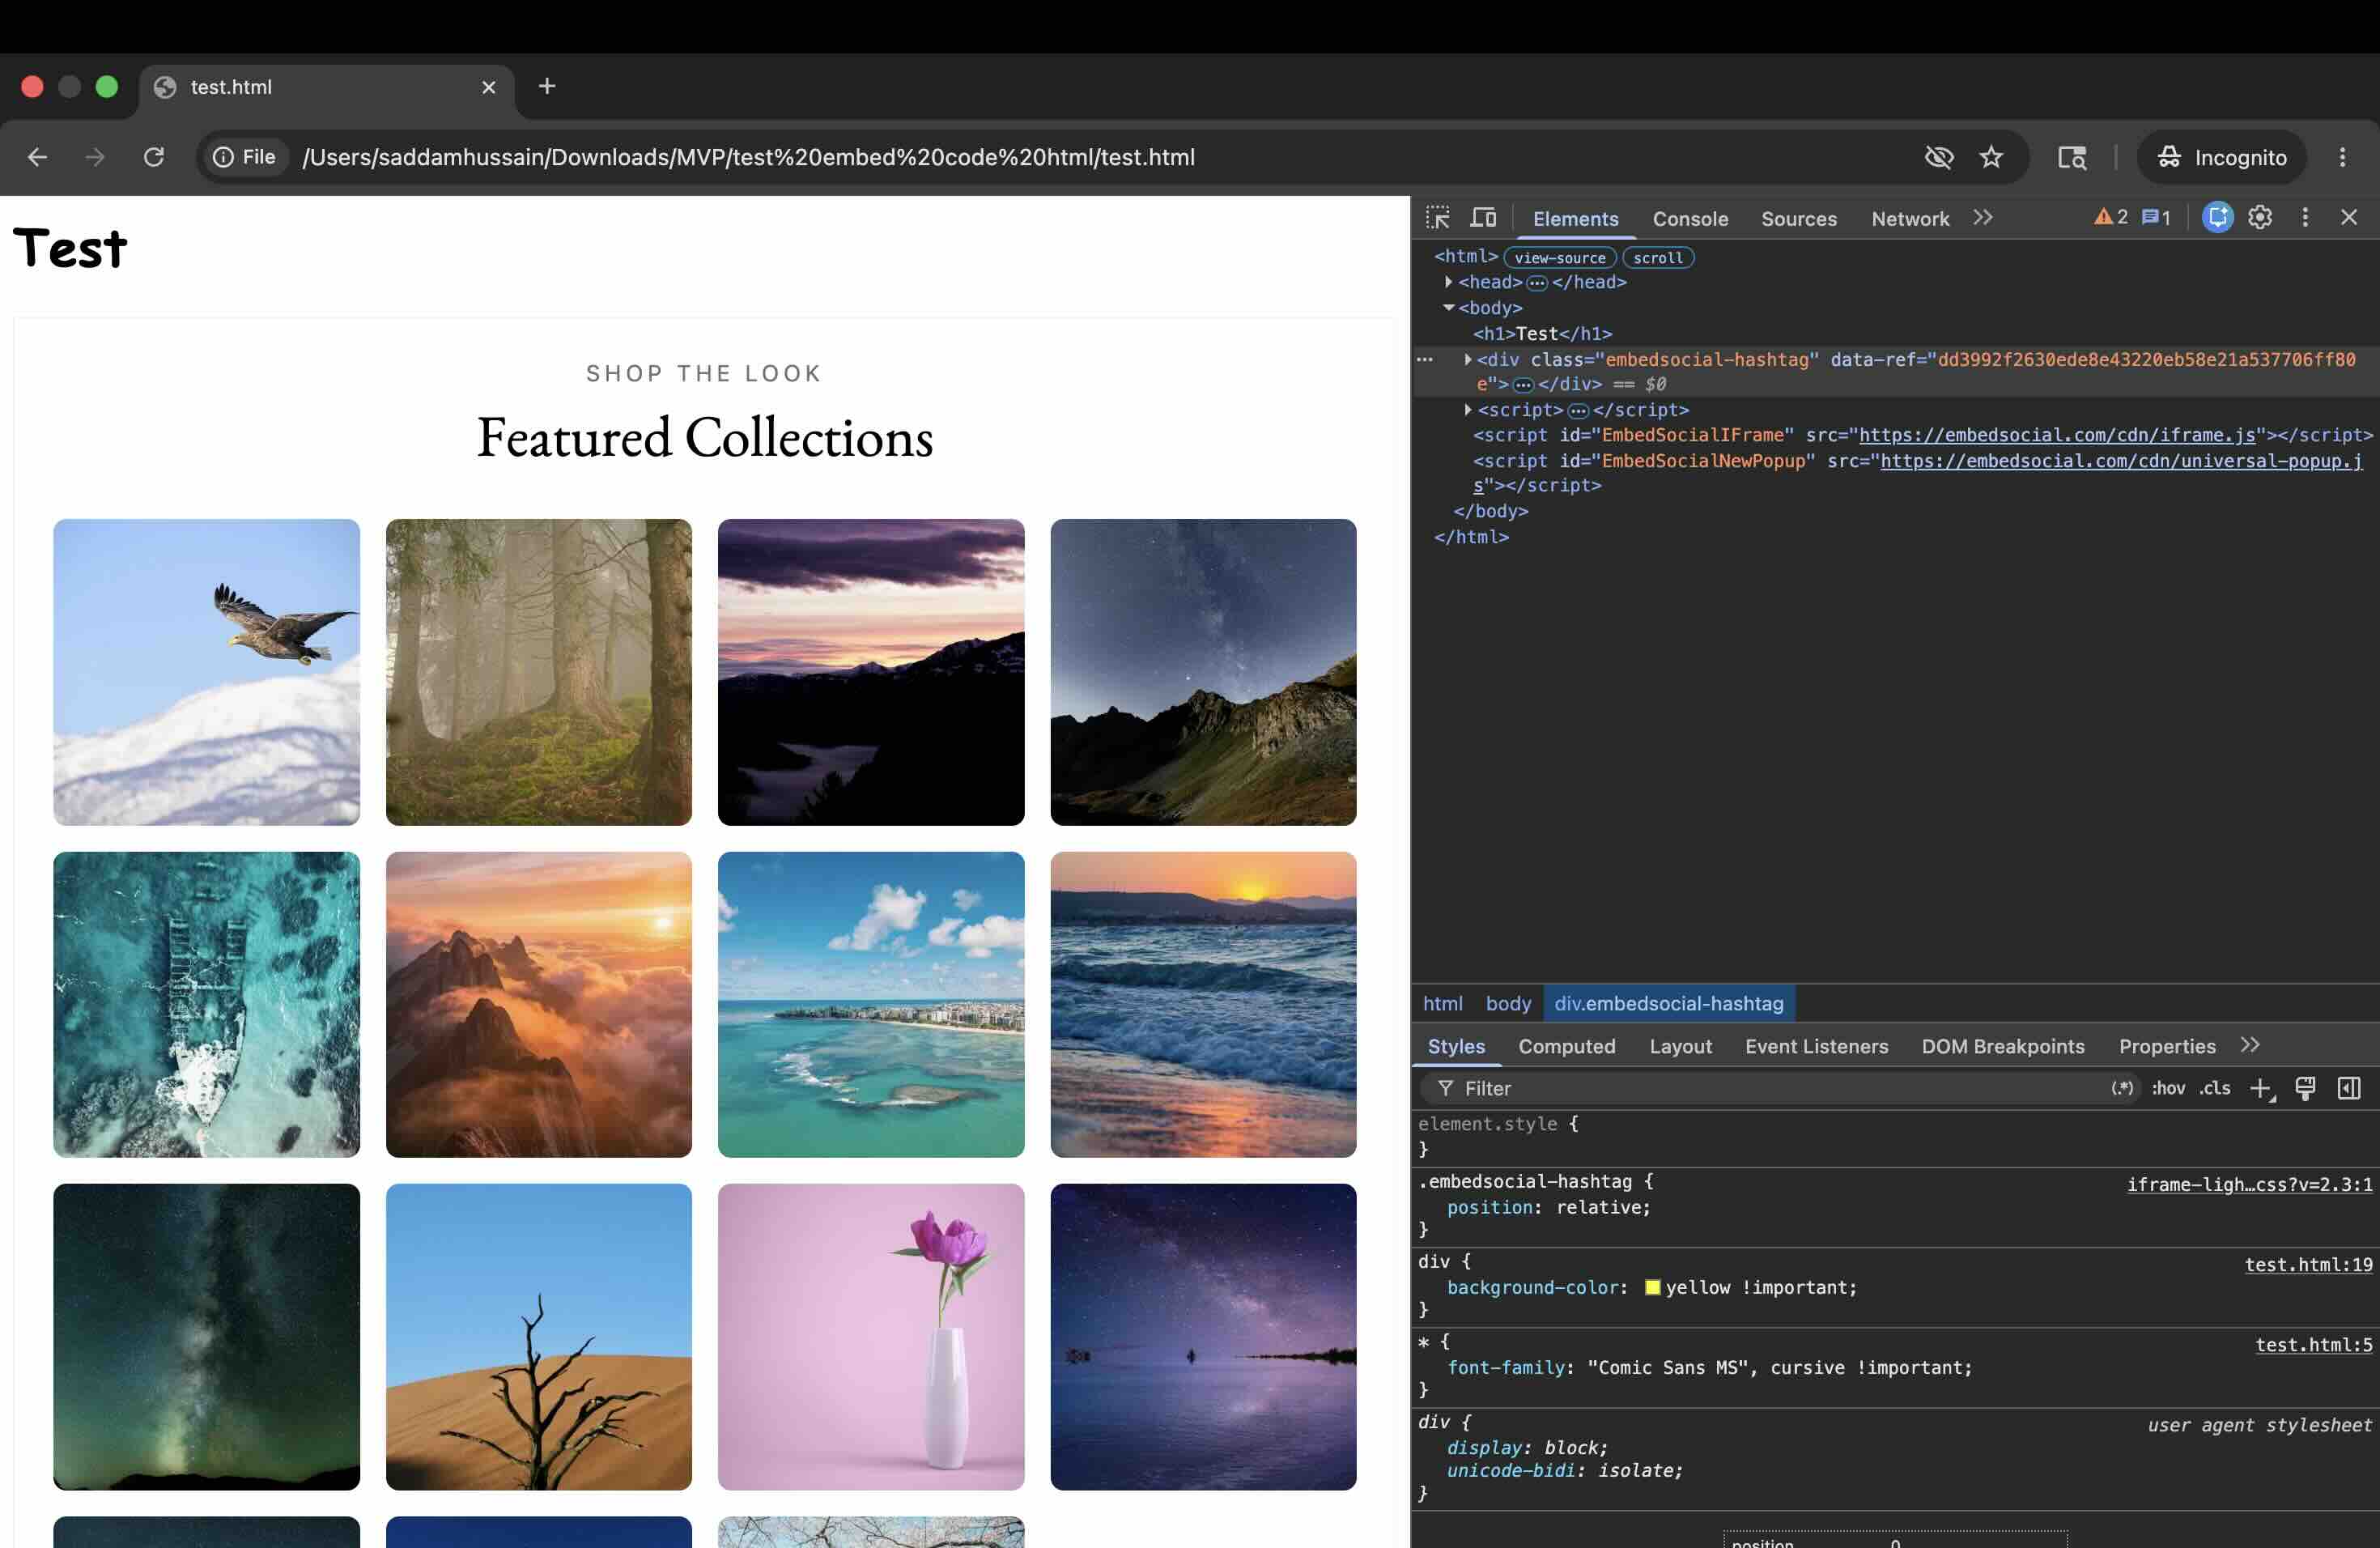Image resolution: width=2380 pixels, height=1548 pixels.
Task: Click the inspect element picker icon
Action: (1438, 218)
